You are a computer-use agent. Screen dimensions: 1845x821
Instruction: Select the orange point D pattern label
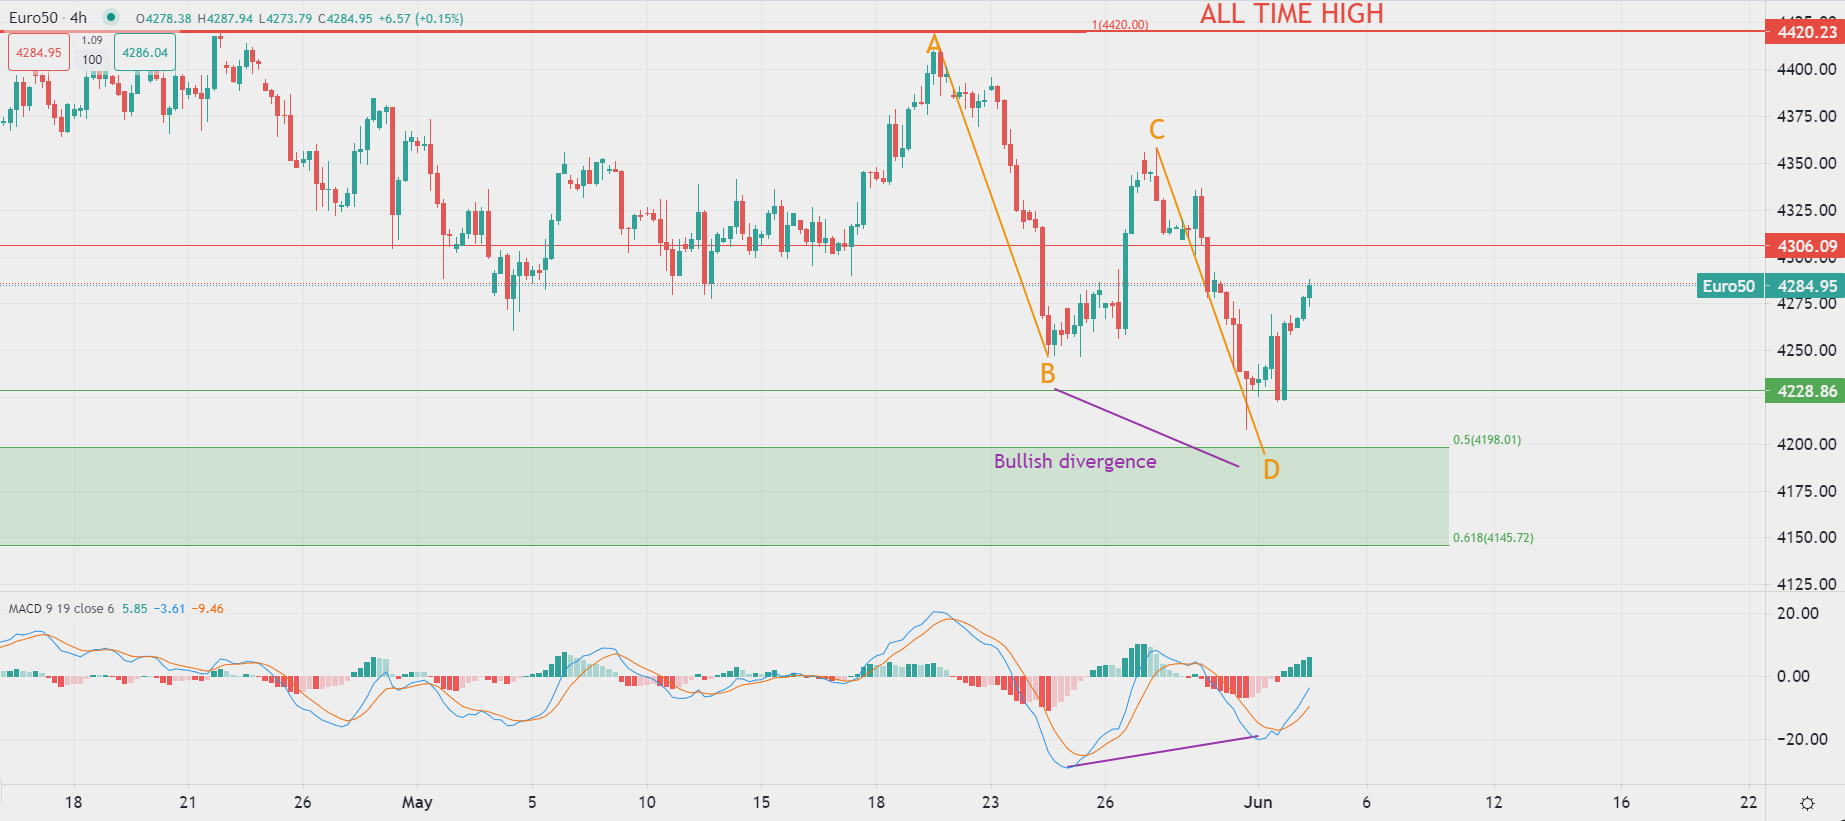(x=1271, y=469)
